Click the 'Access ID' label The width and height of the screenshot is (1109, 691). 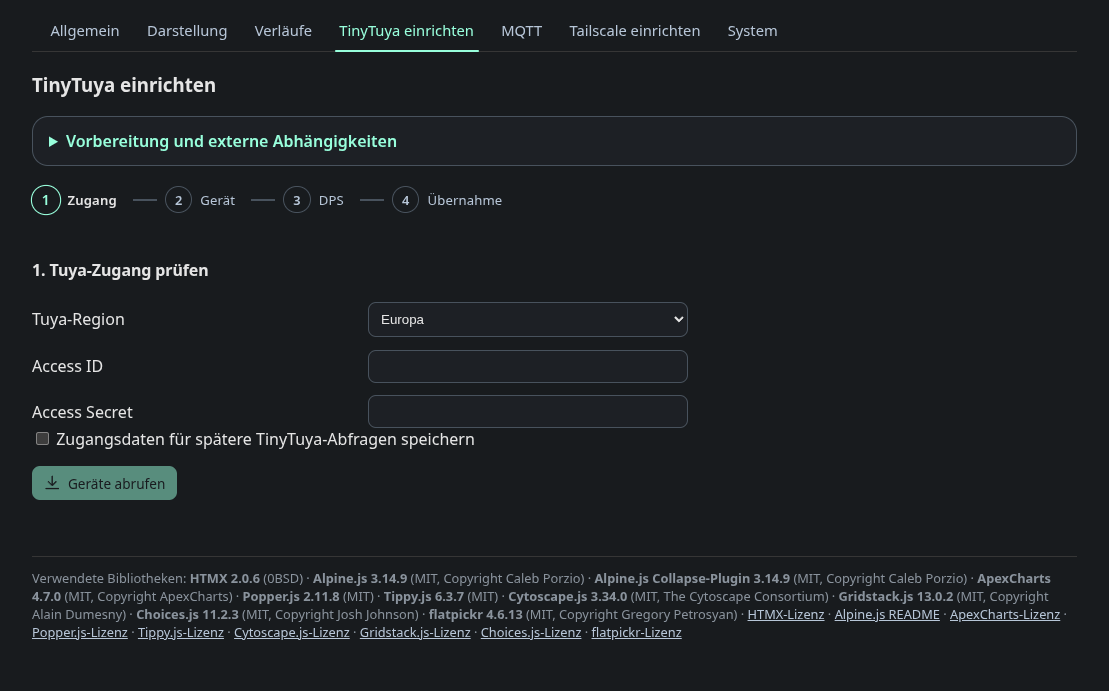pyautogui.click(x=67, y=366)
